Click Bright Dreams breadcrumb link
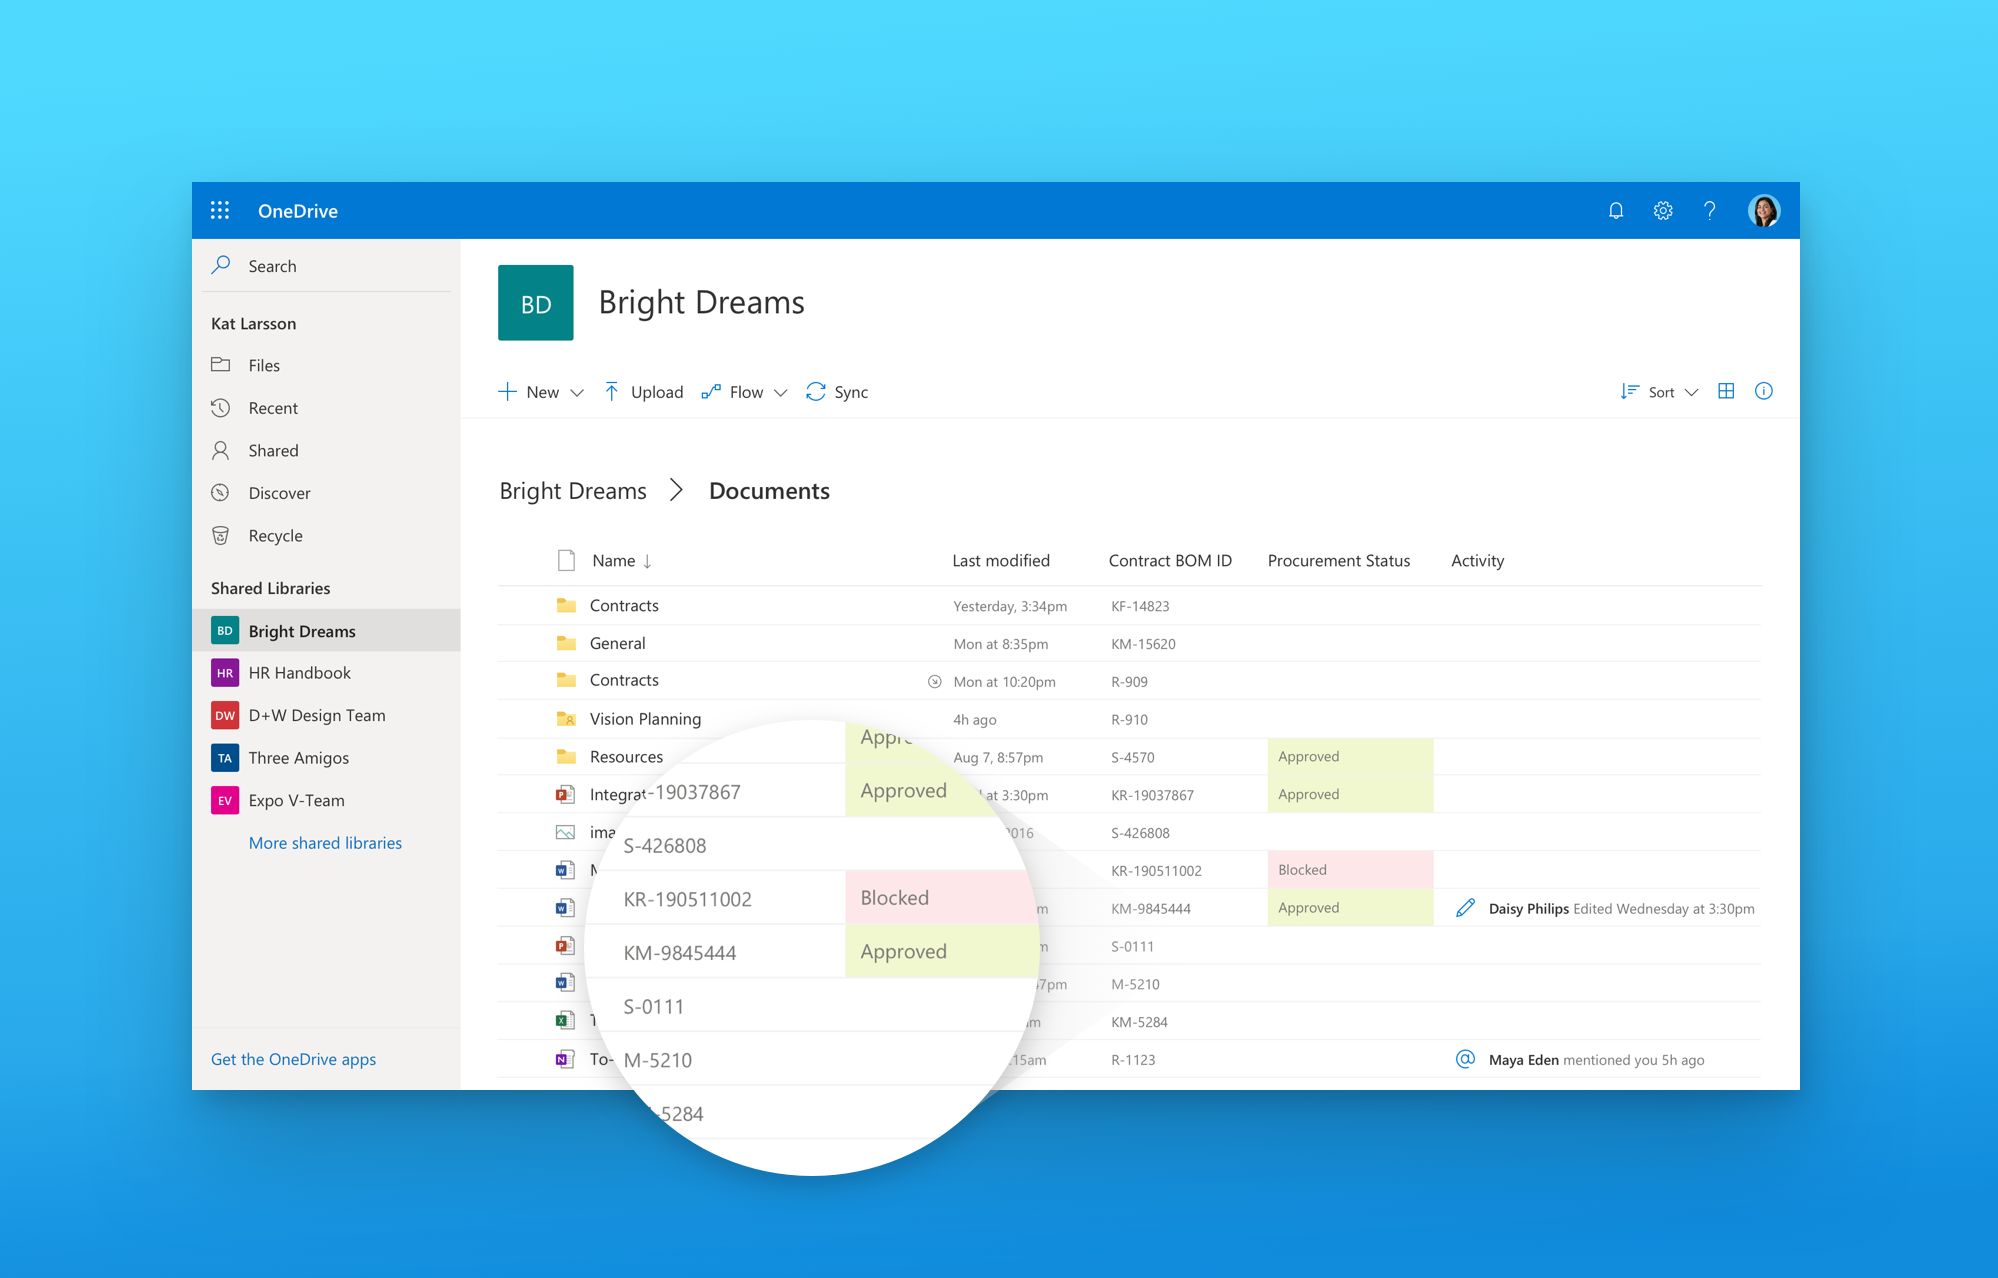 pyautogui.click(x=573, y=491)
